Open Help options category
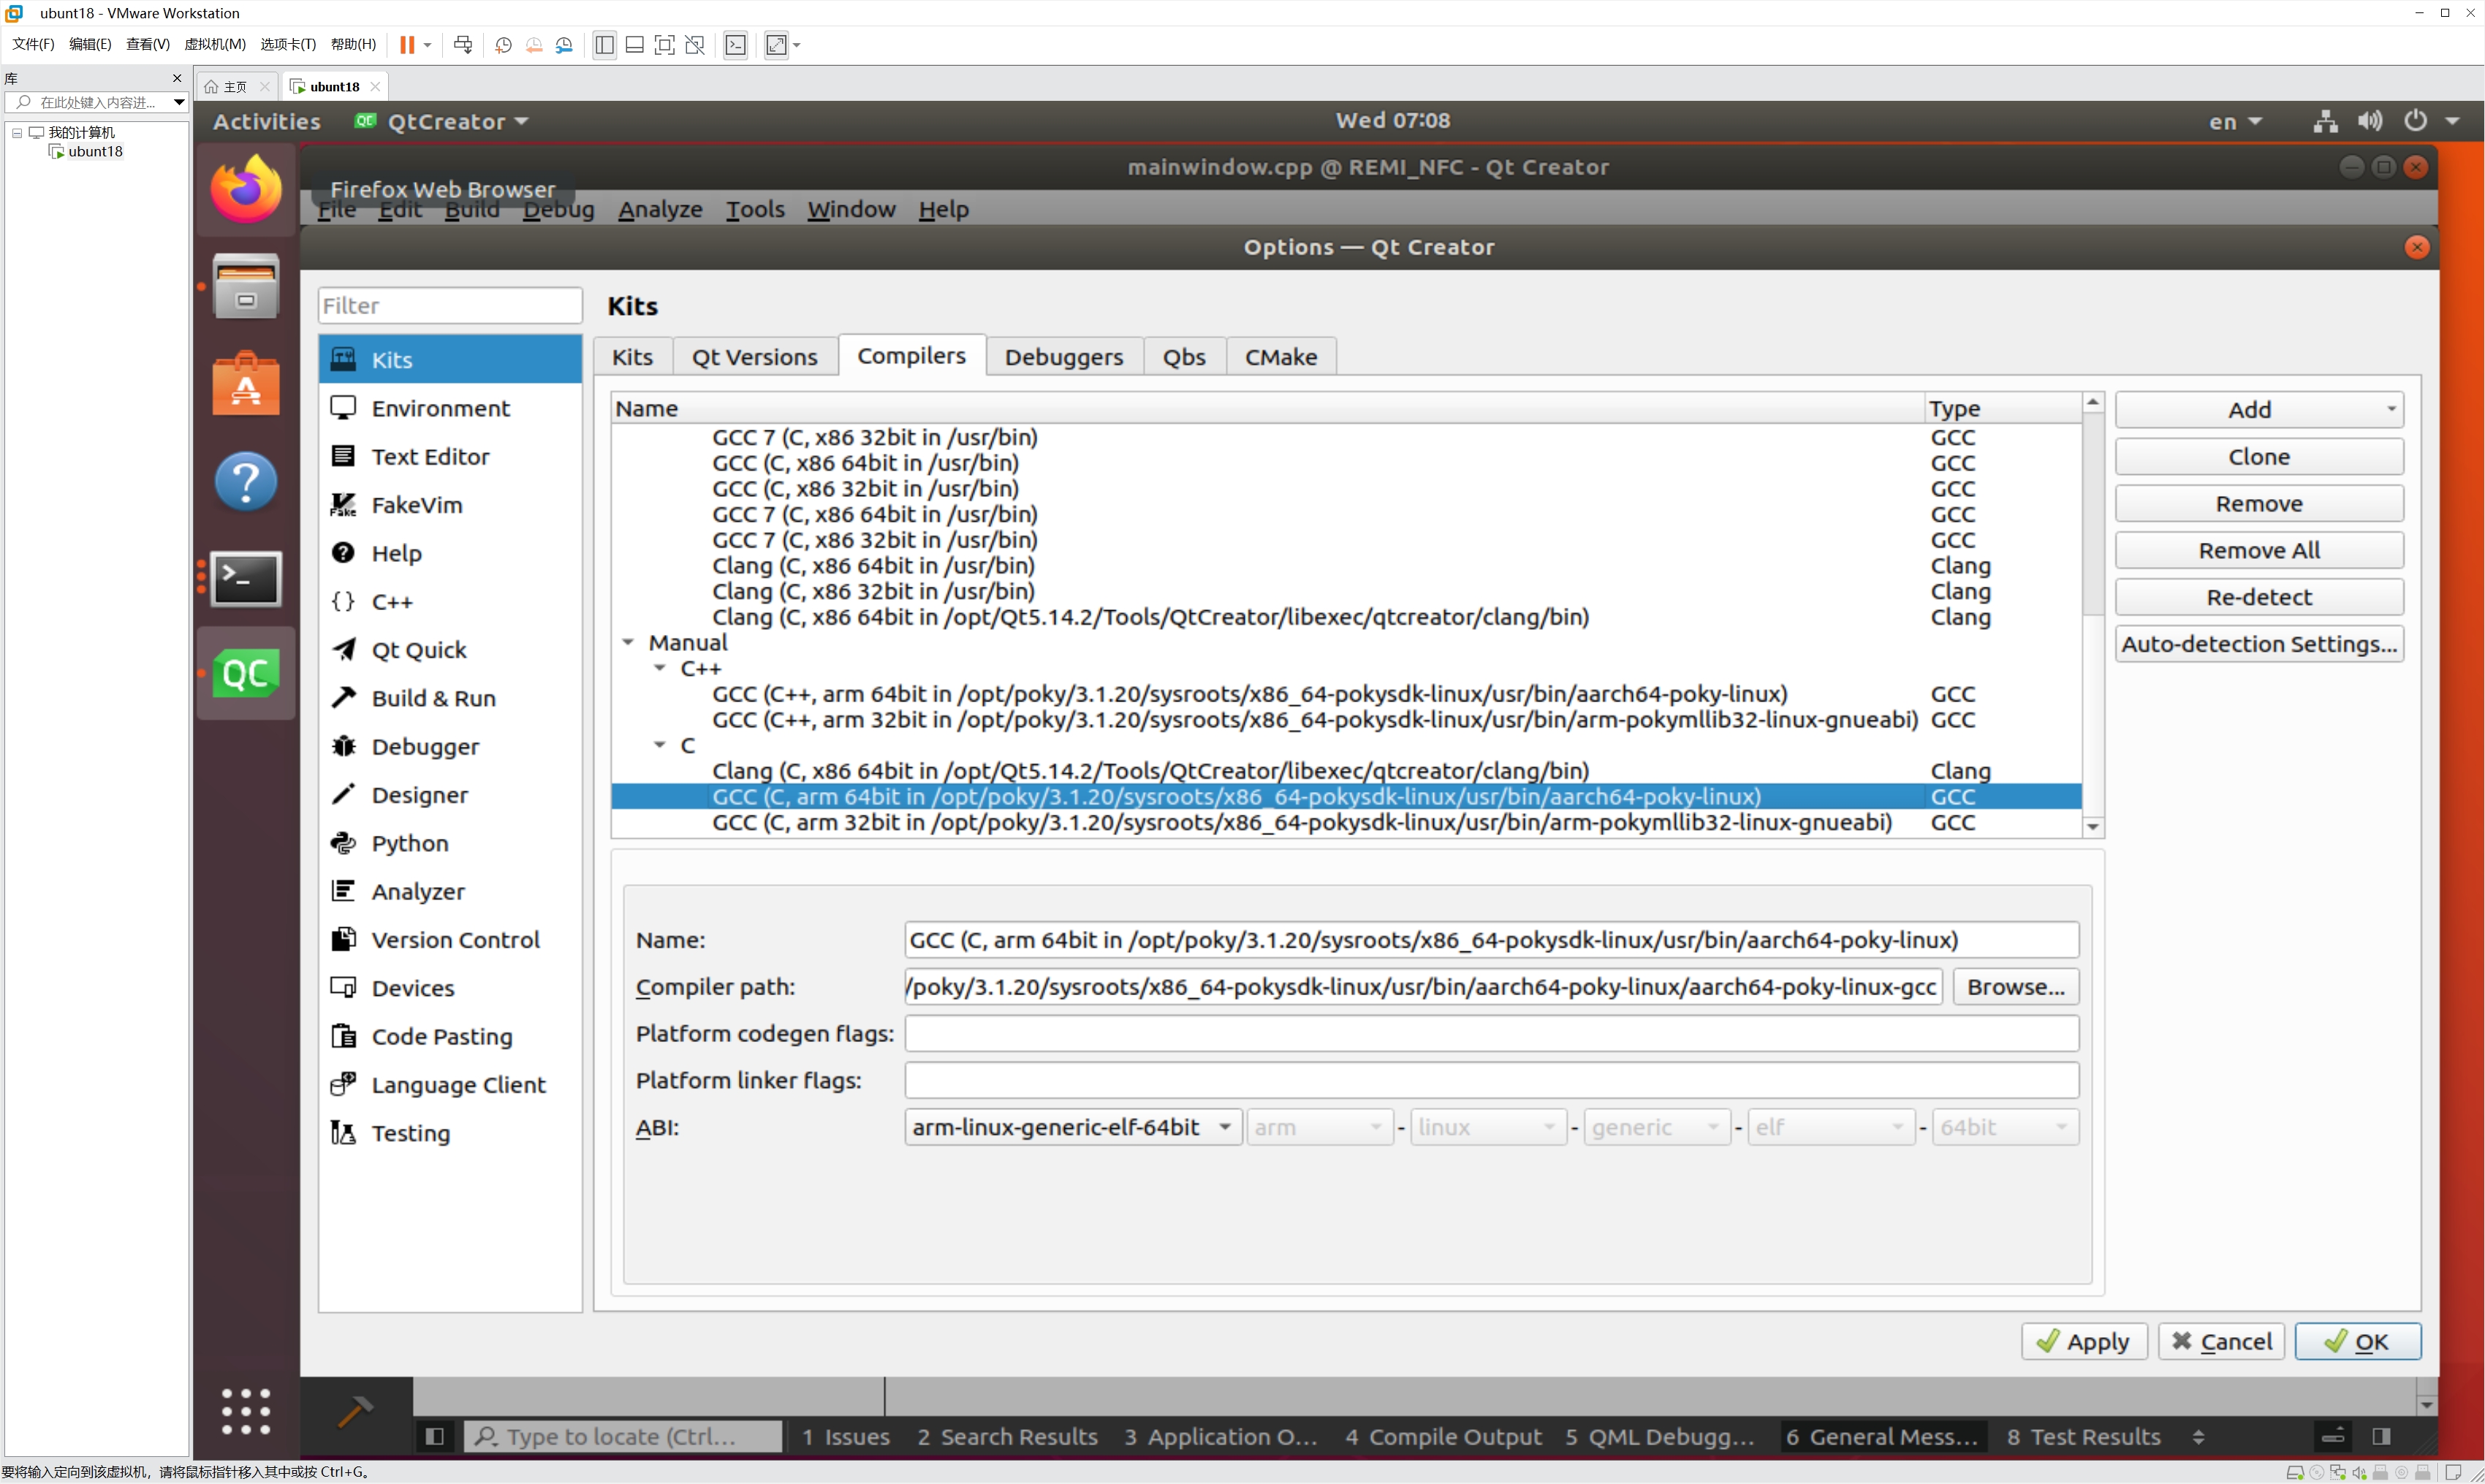Image resolution: width=2485 pixels, height=1484 pixels. click(x=450, y=553)
